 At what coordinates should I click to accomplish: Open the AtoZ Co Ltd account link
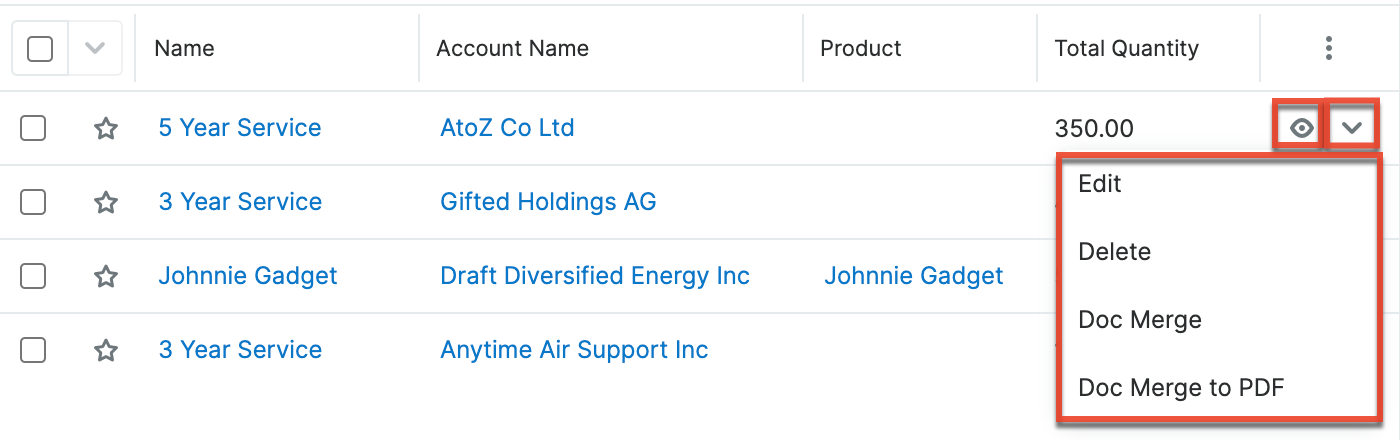click(x=507, y=128)
